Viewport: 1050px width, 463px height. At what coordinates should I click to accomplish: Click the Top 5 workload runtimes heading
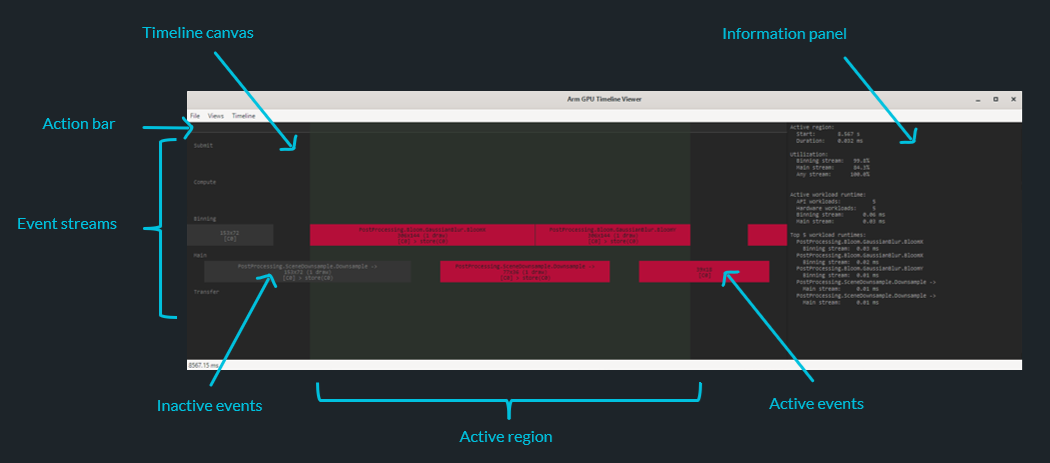tap(830, 235)
